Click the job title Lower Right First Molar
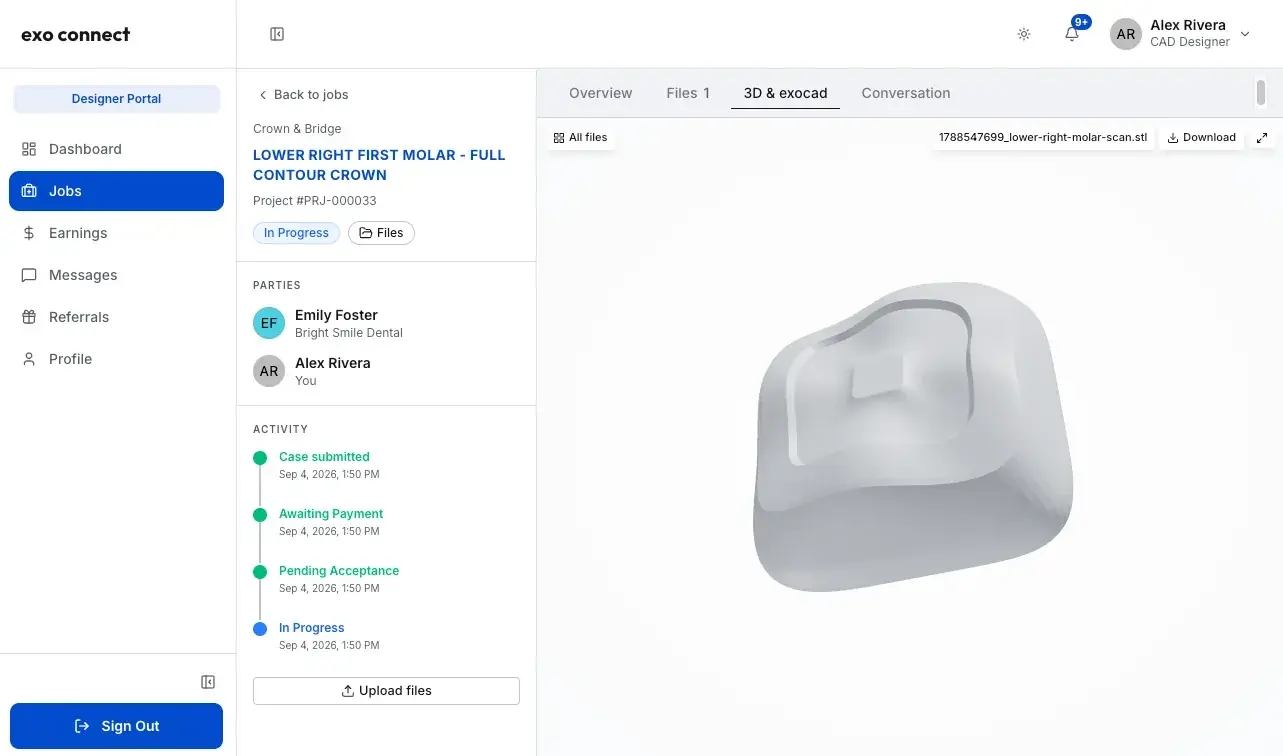 (379, 165)
